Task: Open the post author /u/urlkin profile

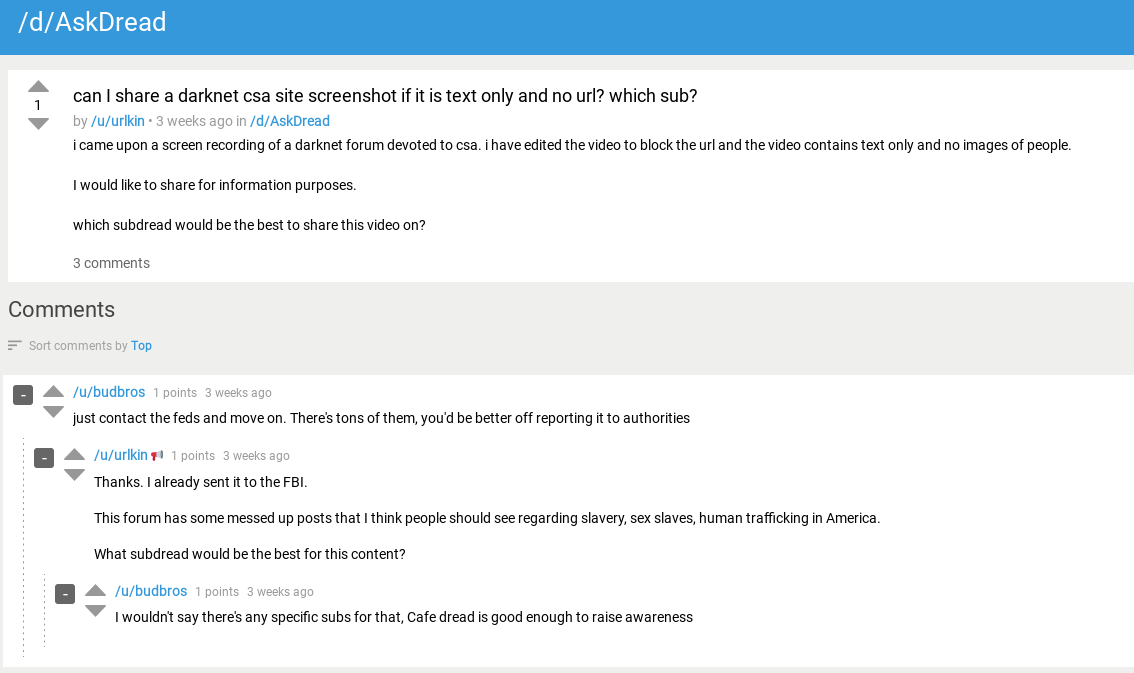Action: pos(118,121)
